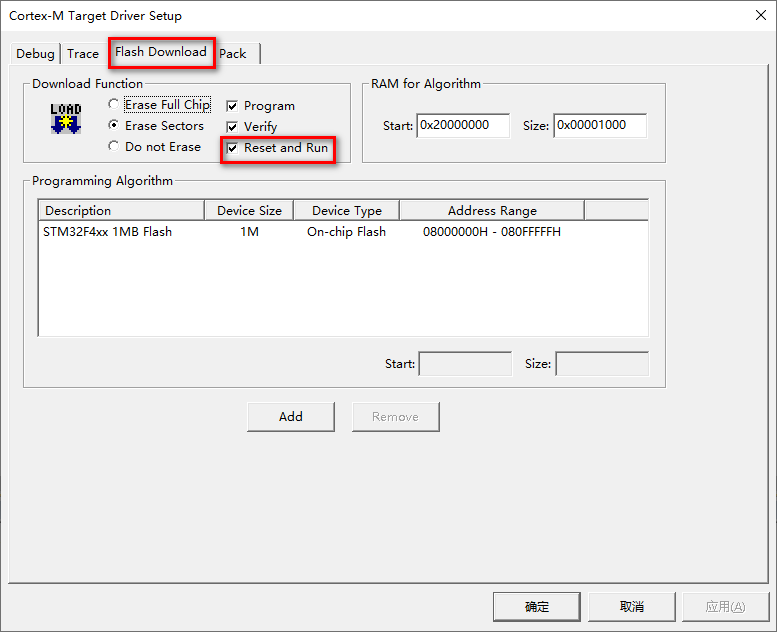Click the 1M device size cell
This screenshot has width=777, height=632.
(249, 232)
